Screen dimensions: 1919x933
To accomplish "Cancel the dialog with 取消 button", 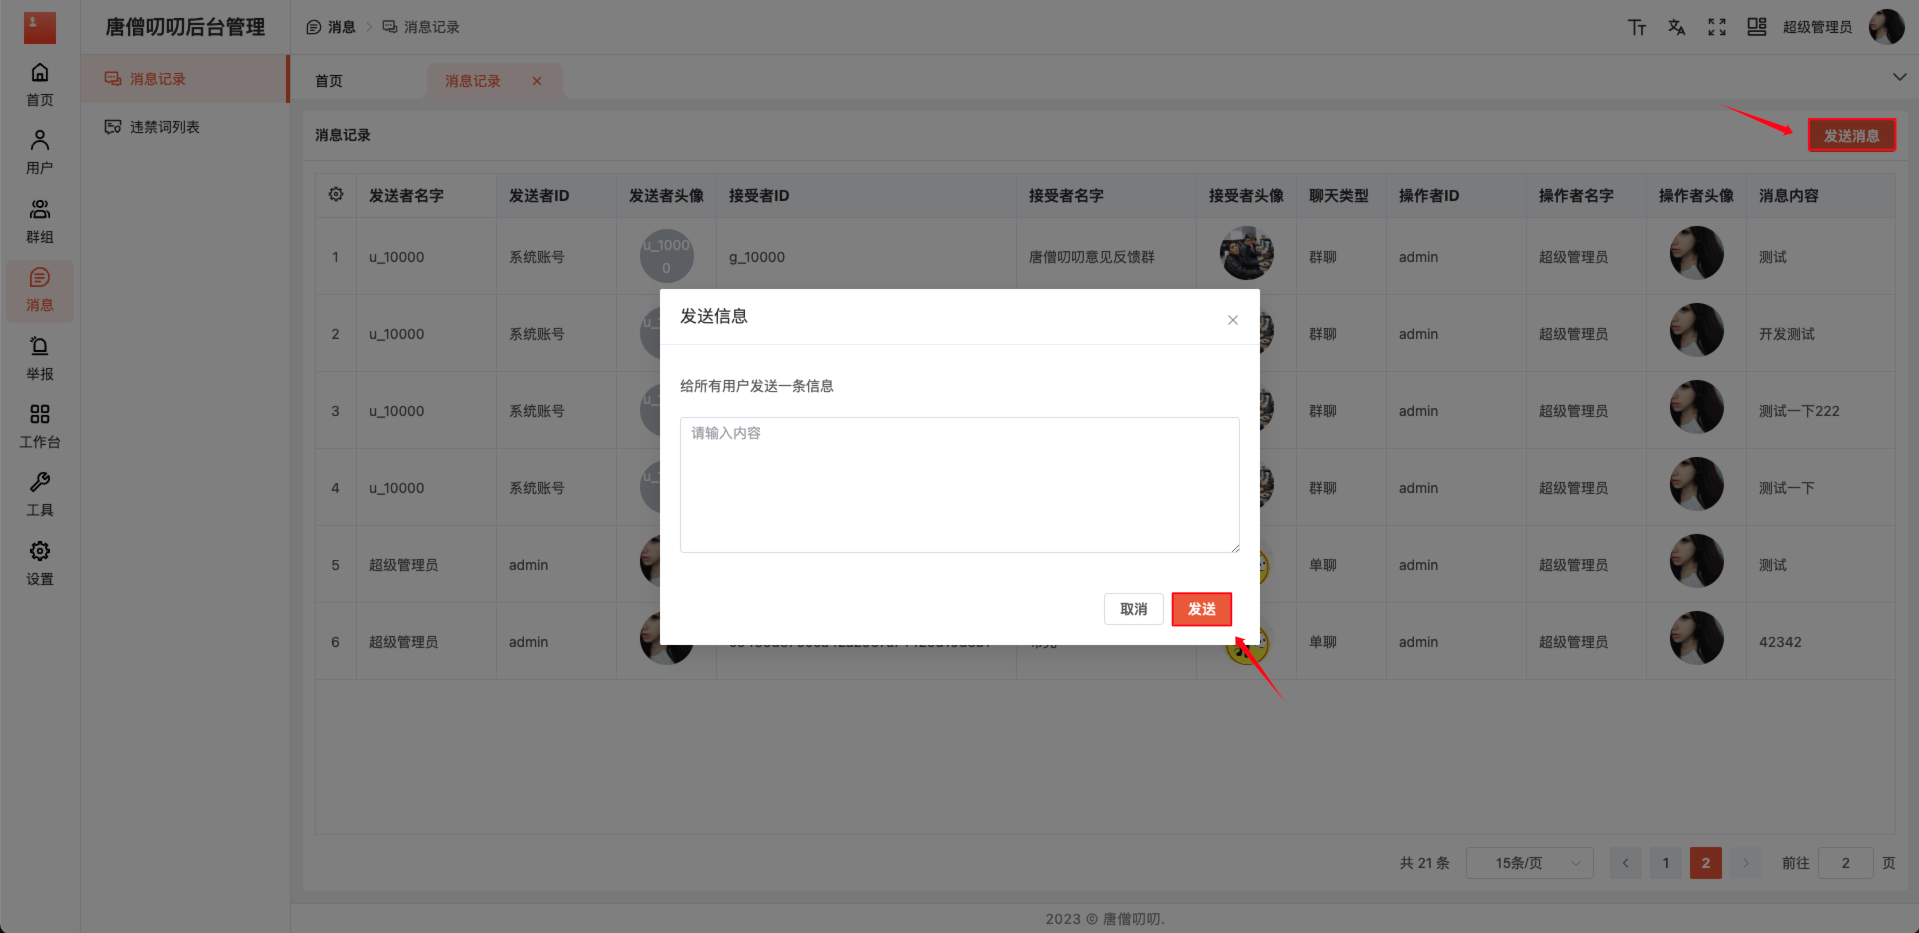I will [x=1133, y=609].
